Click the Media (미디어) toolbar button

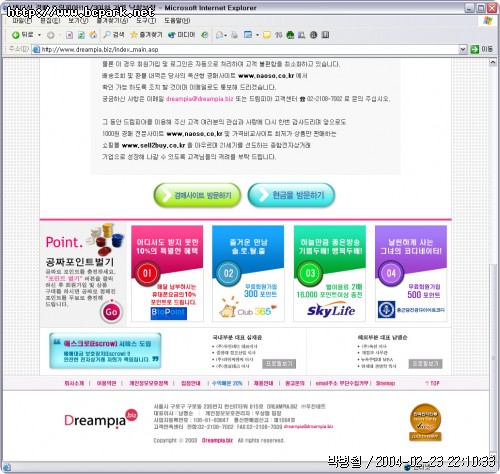pyautogui.click(x=182, y=35)
